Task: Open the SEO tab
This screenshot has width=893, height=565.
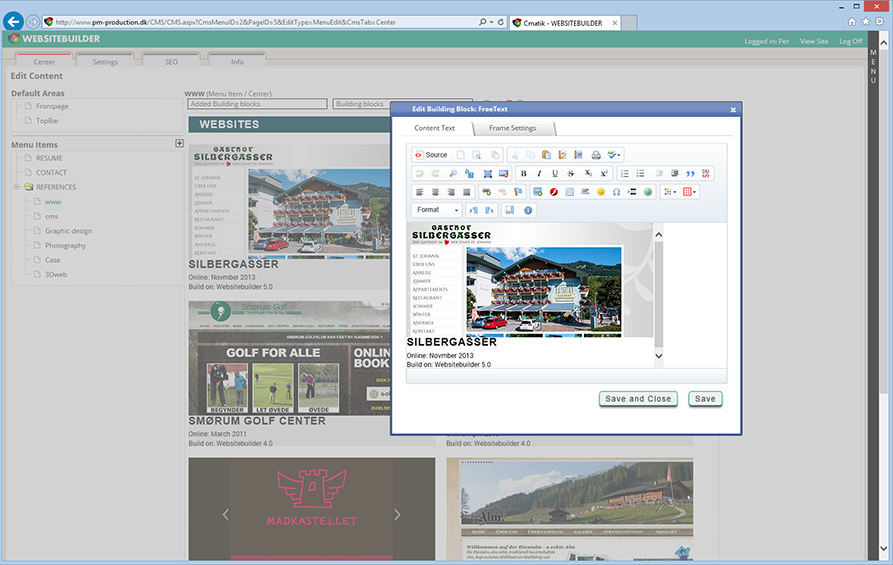Action: (171, 62)
